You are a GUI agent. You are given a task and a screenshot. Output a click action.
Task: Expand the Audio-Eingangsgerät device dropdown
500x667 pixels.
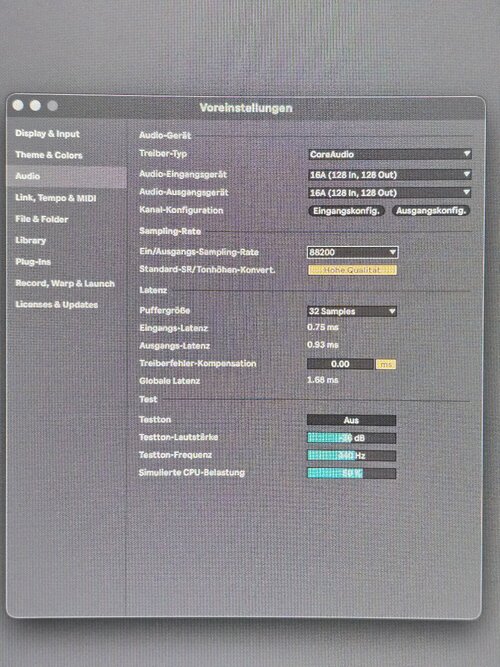click(x=389, y=174)
